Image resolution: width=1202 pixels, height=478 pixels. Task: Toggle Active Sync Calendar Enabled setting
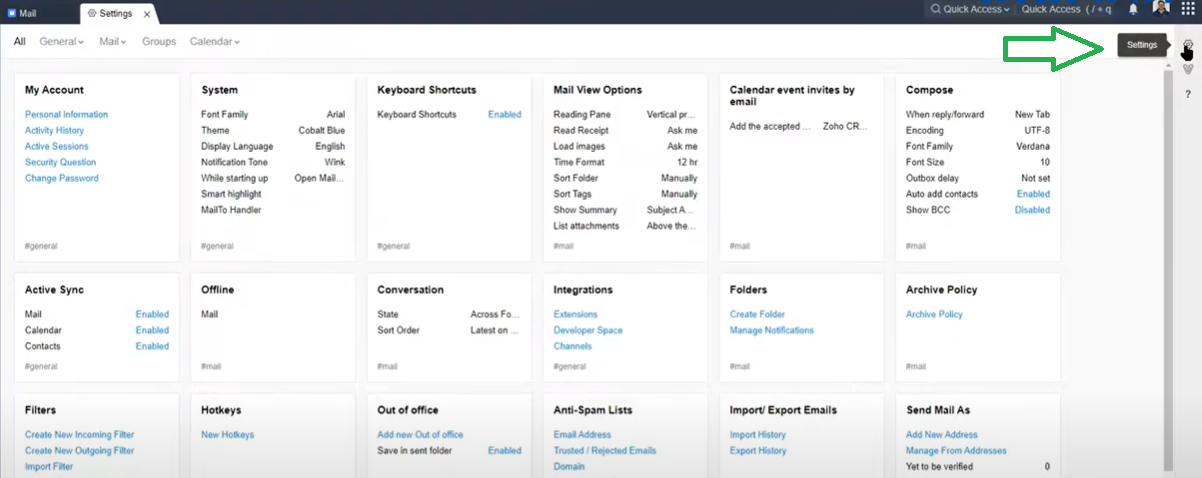[152, 330]
